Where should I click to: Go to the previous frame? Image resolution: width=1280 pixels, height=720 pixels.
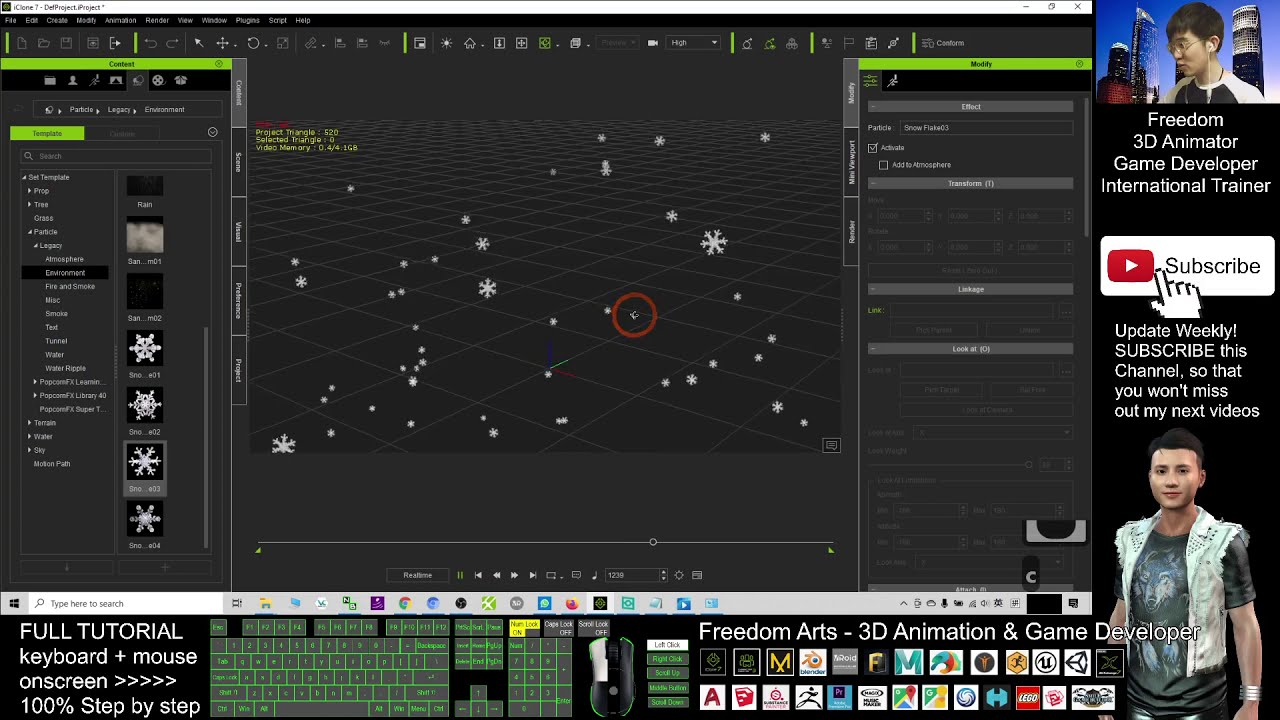(x=496, y=575)
